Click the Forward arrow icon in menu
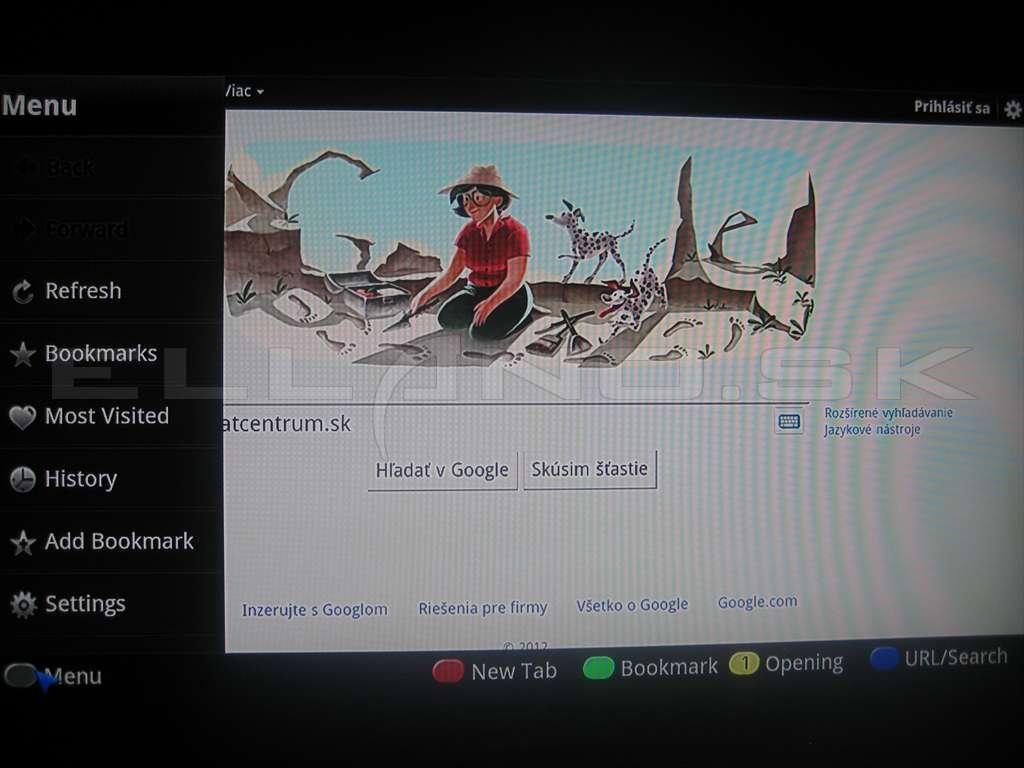The height and width of the screenshot is (768, 1024). [x=26, y=229]
